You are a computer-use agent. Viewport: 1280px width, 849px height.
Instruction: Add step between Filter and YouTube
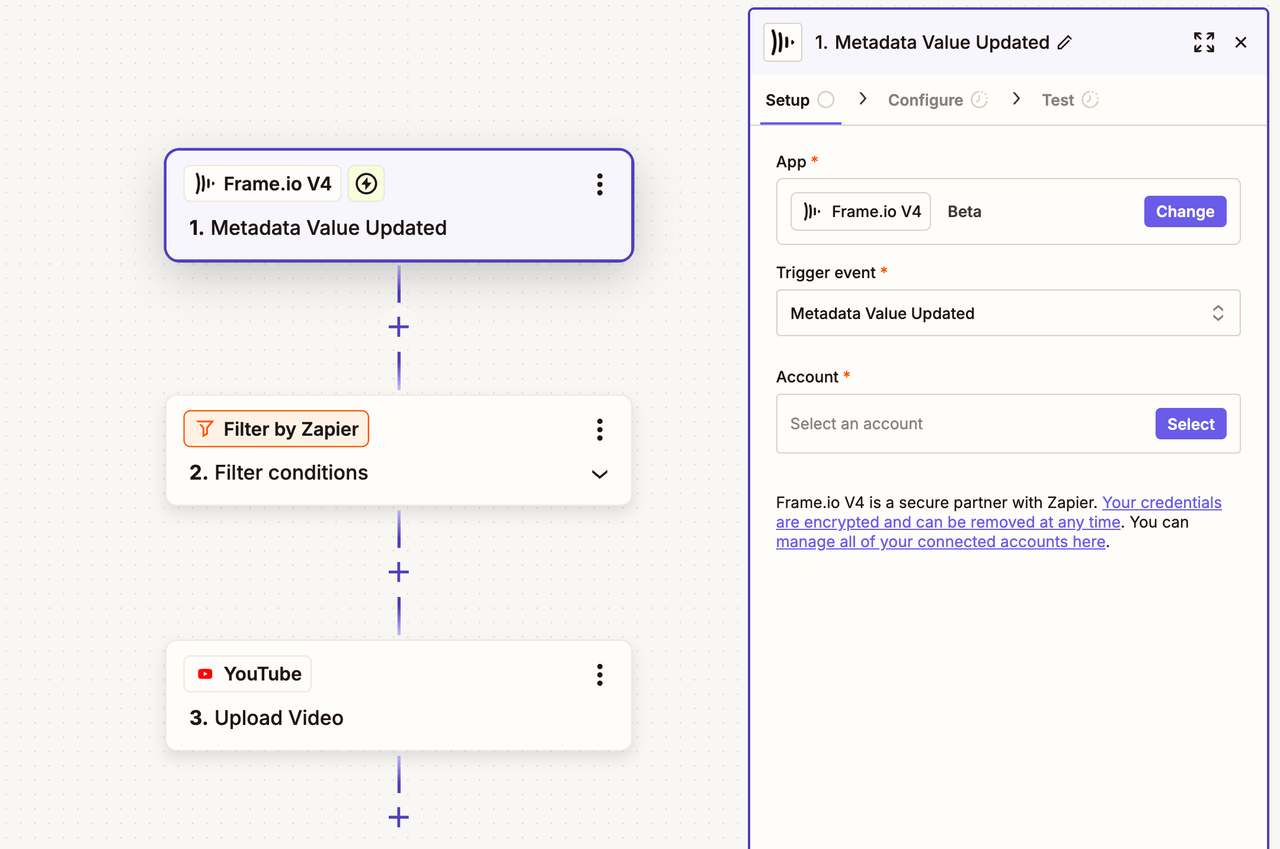pyautogui.click(x=399, y=572)
